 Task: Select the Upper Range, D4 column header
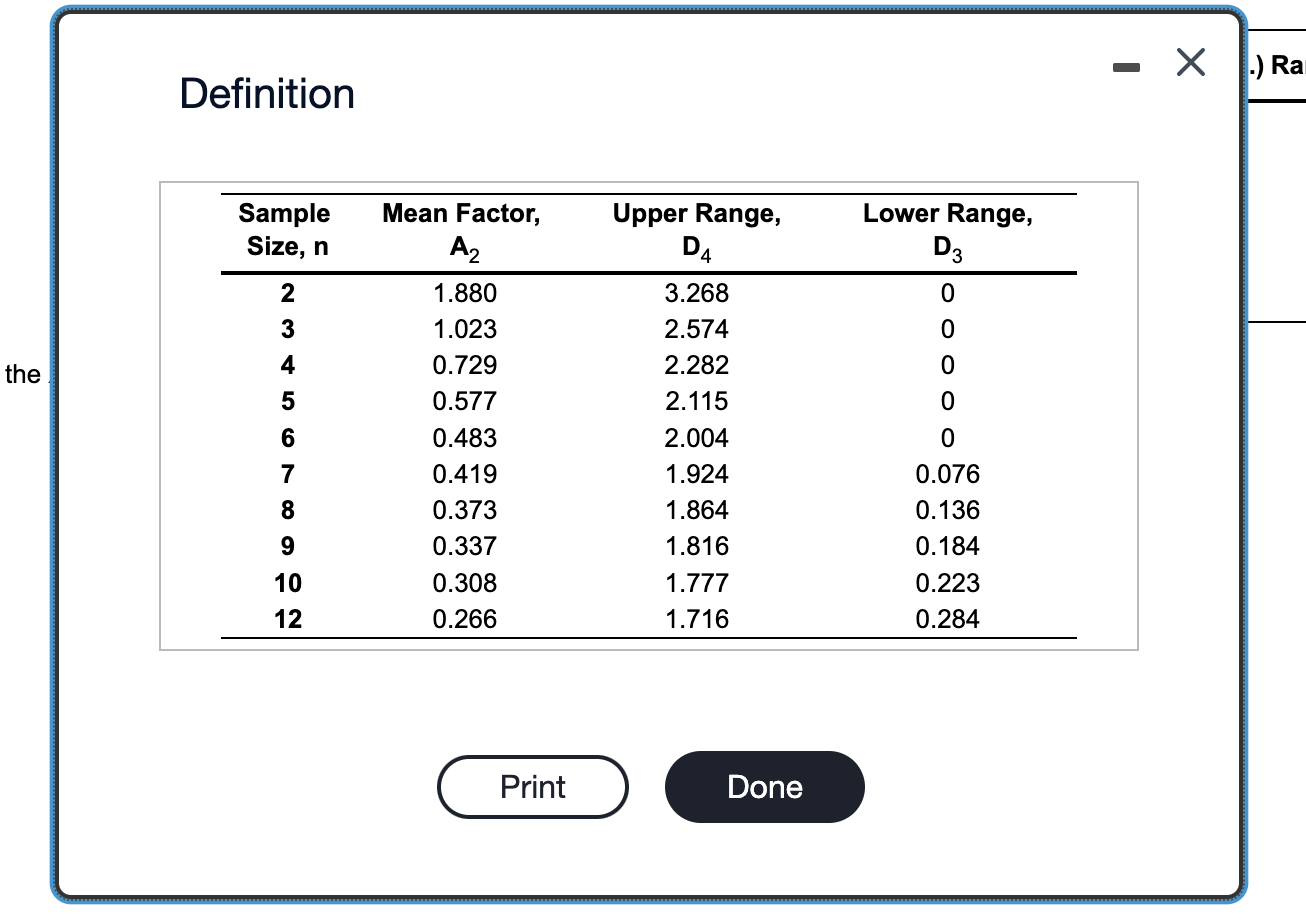point(697,229)
